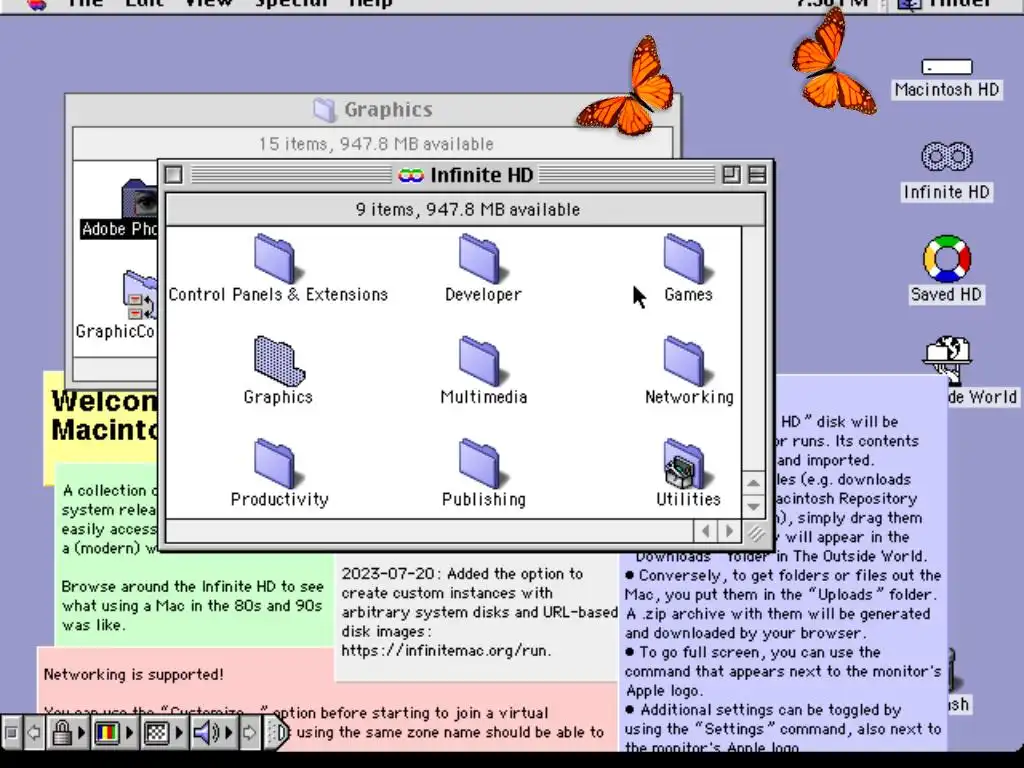Select the Games folder icon

pyautogui.click(x=686, y=259)
